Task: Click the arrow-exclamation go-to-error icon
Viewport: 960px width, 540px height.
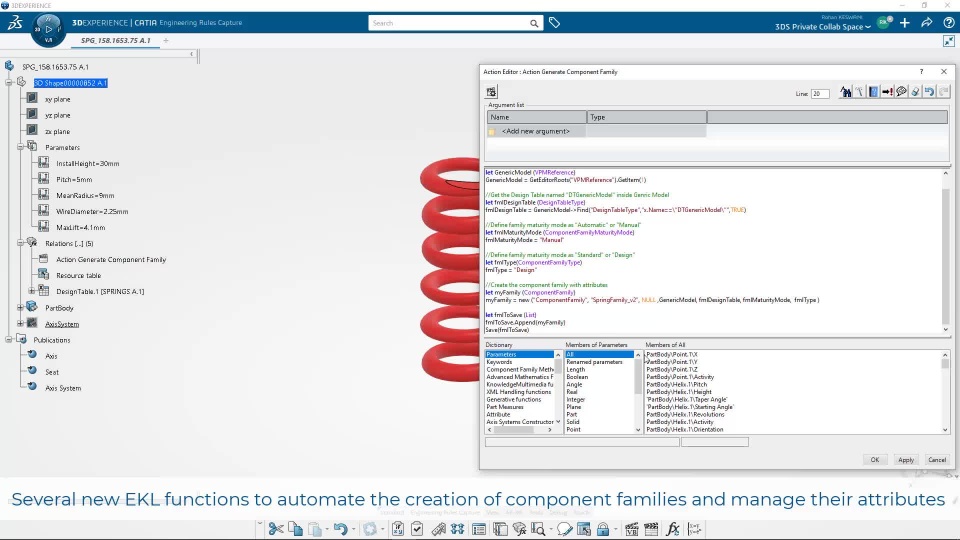Action: pos(887,92)
